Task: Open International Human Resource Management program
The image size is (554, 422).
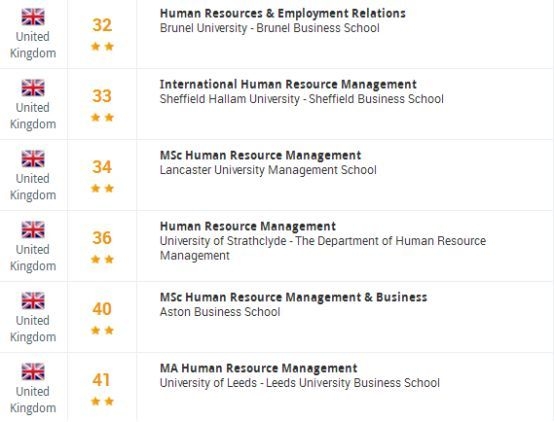Action: pyautogui.click(x=288, y=84)
